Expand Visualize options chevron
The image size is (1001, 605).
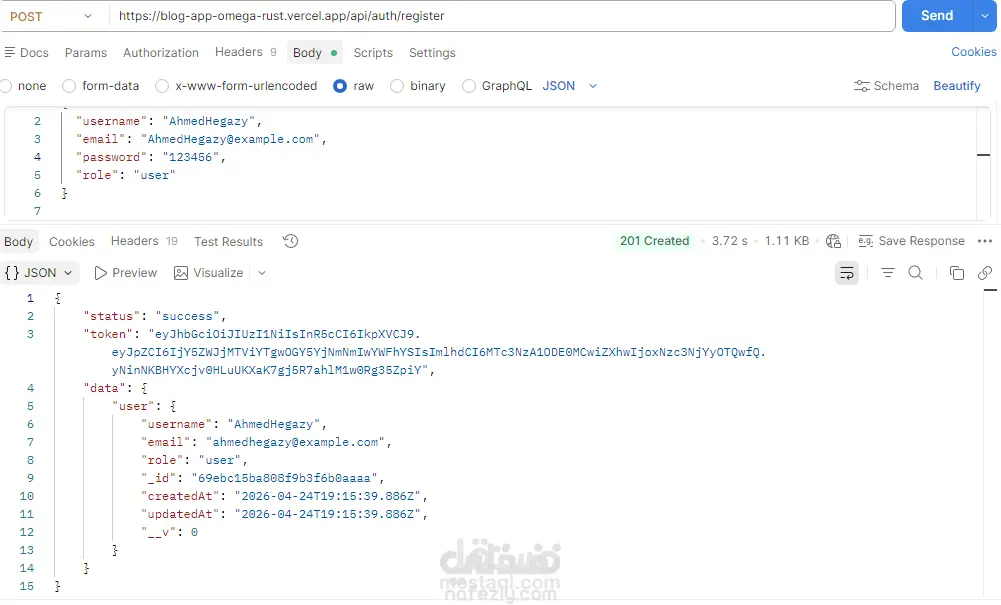[262, 273]
